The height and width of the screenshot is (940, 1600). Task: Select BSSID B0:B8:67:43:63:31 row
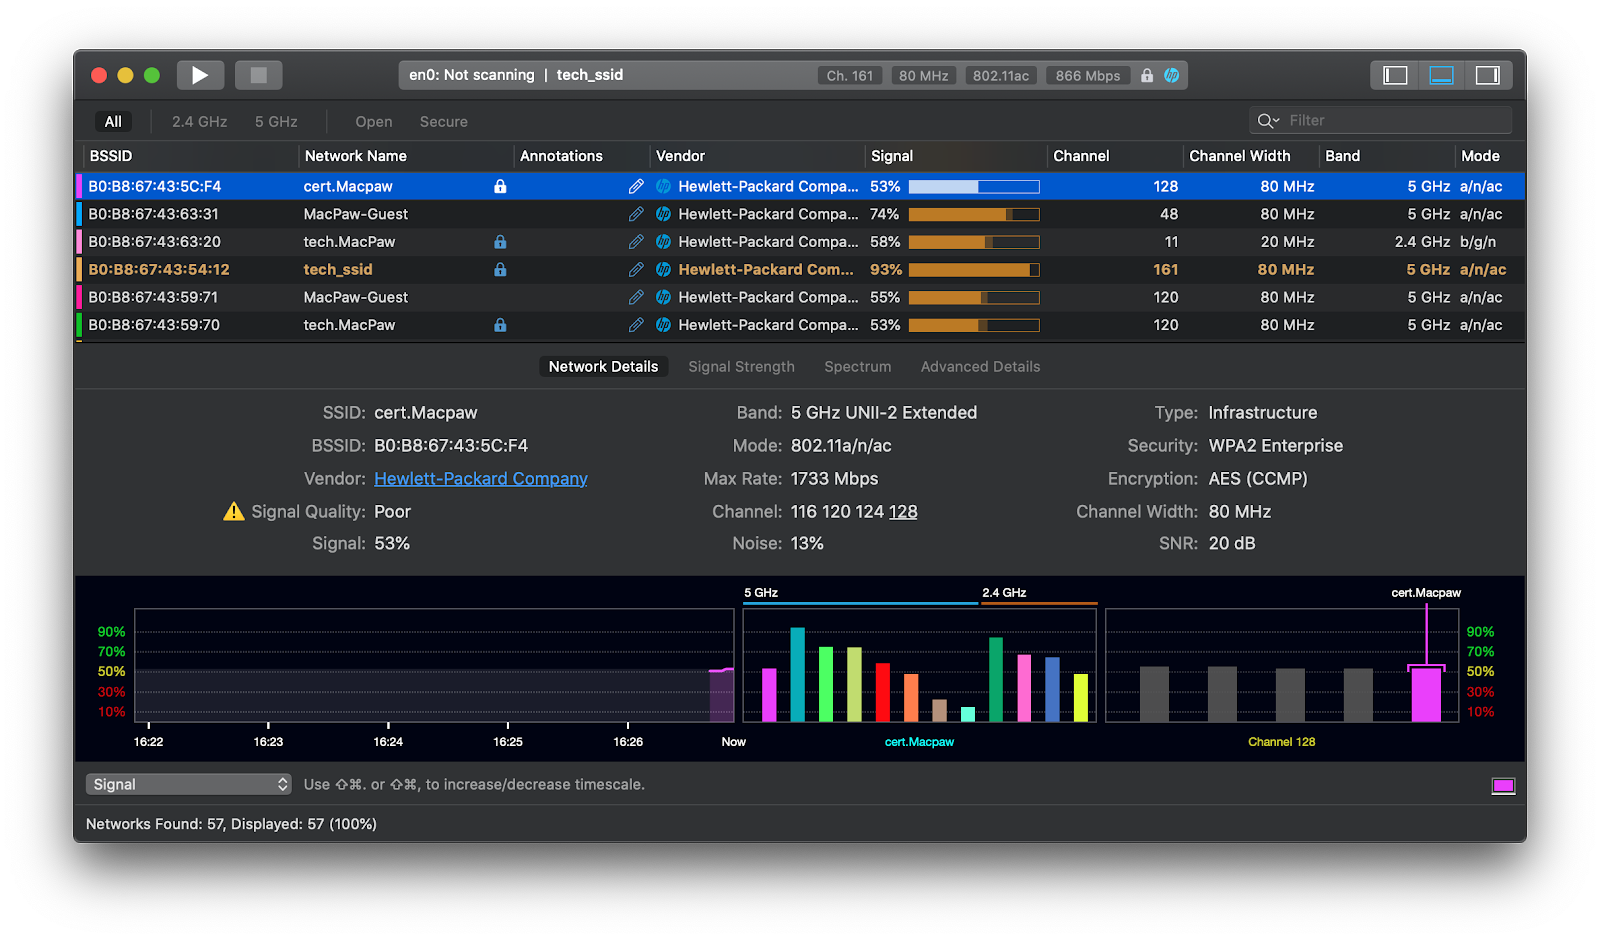(800, 214)
